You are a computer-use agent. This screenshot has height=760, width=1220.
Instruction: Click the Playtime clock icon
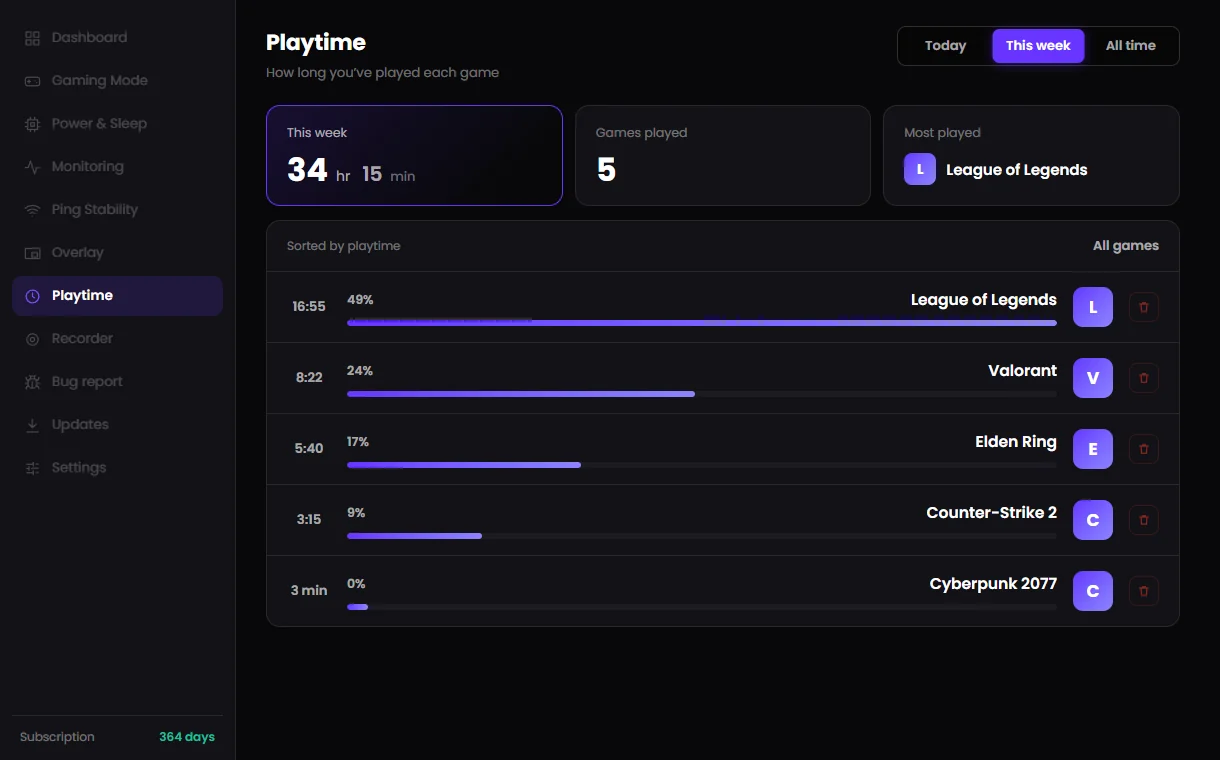point(32,296)
